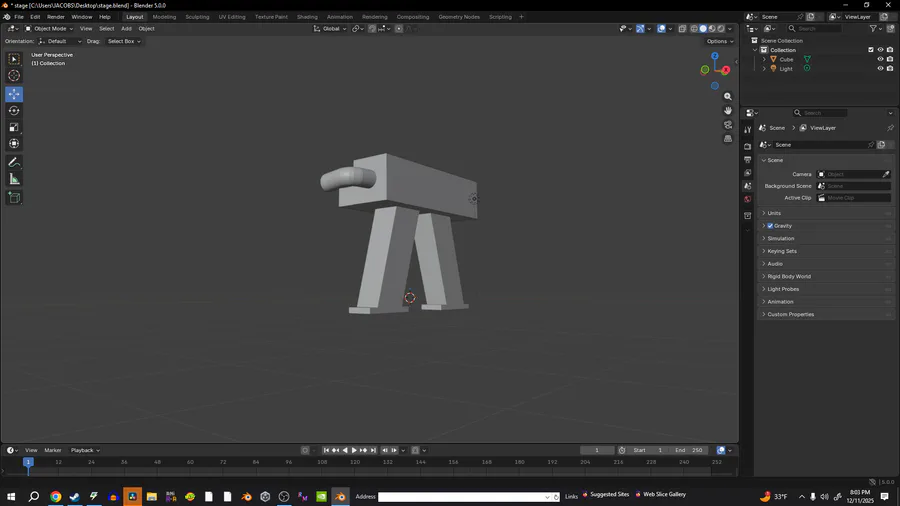This screenshot has width=900, height=506.
Task: Activate the Rotate tool
Action: (14, 111)
